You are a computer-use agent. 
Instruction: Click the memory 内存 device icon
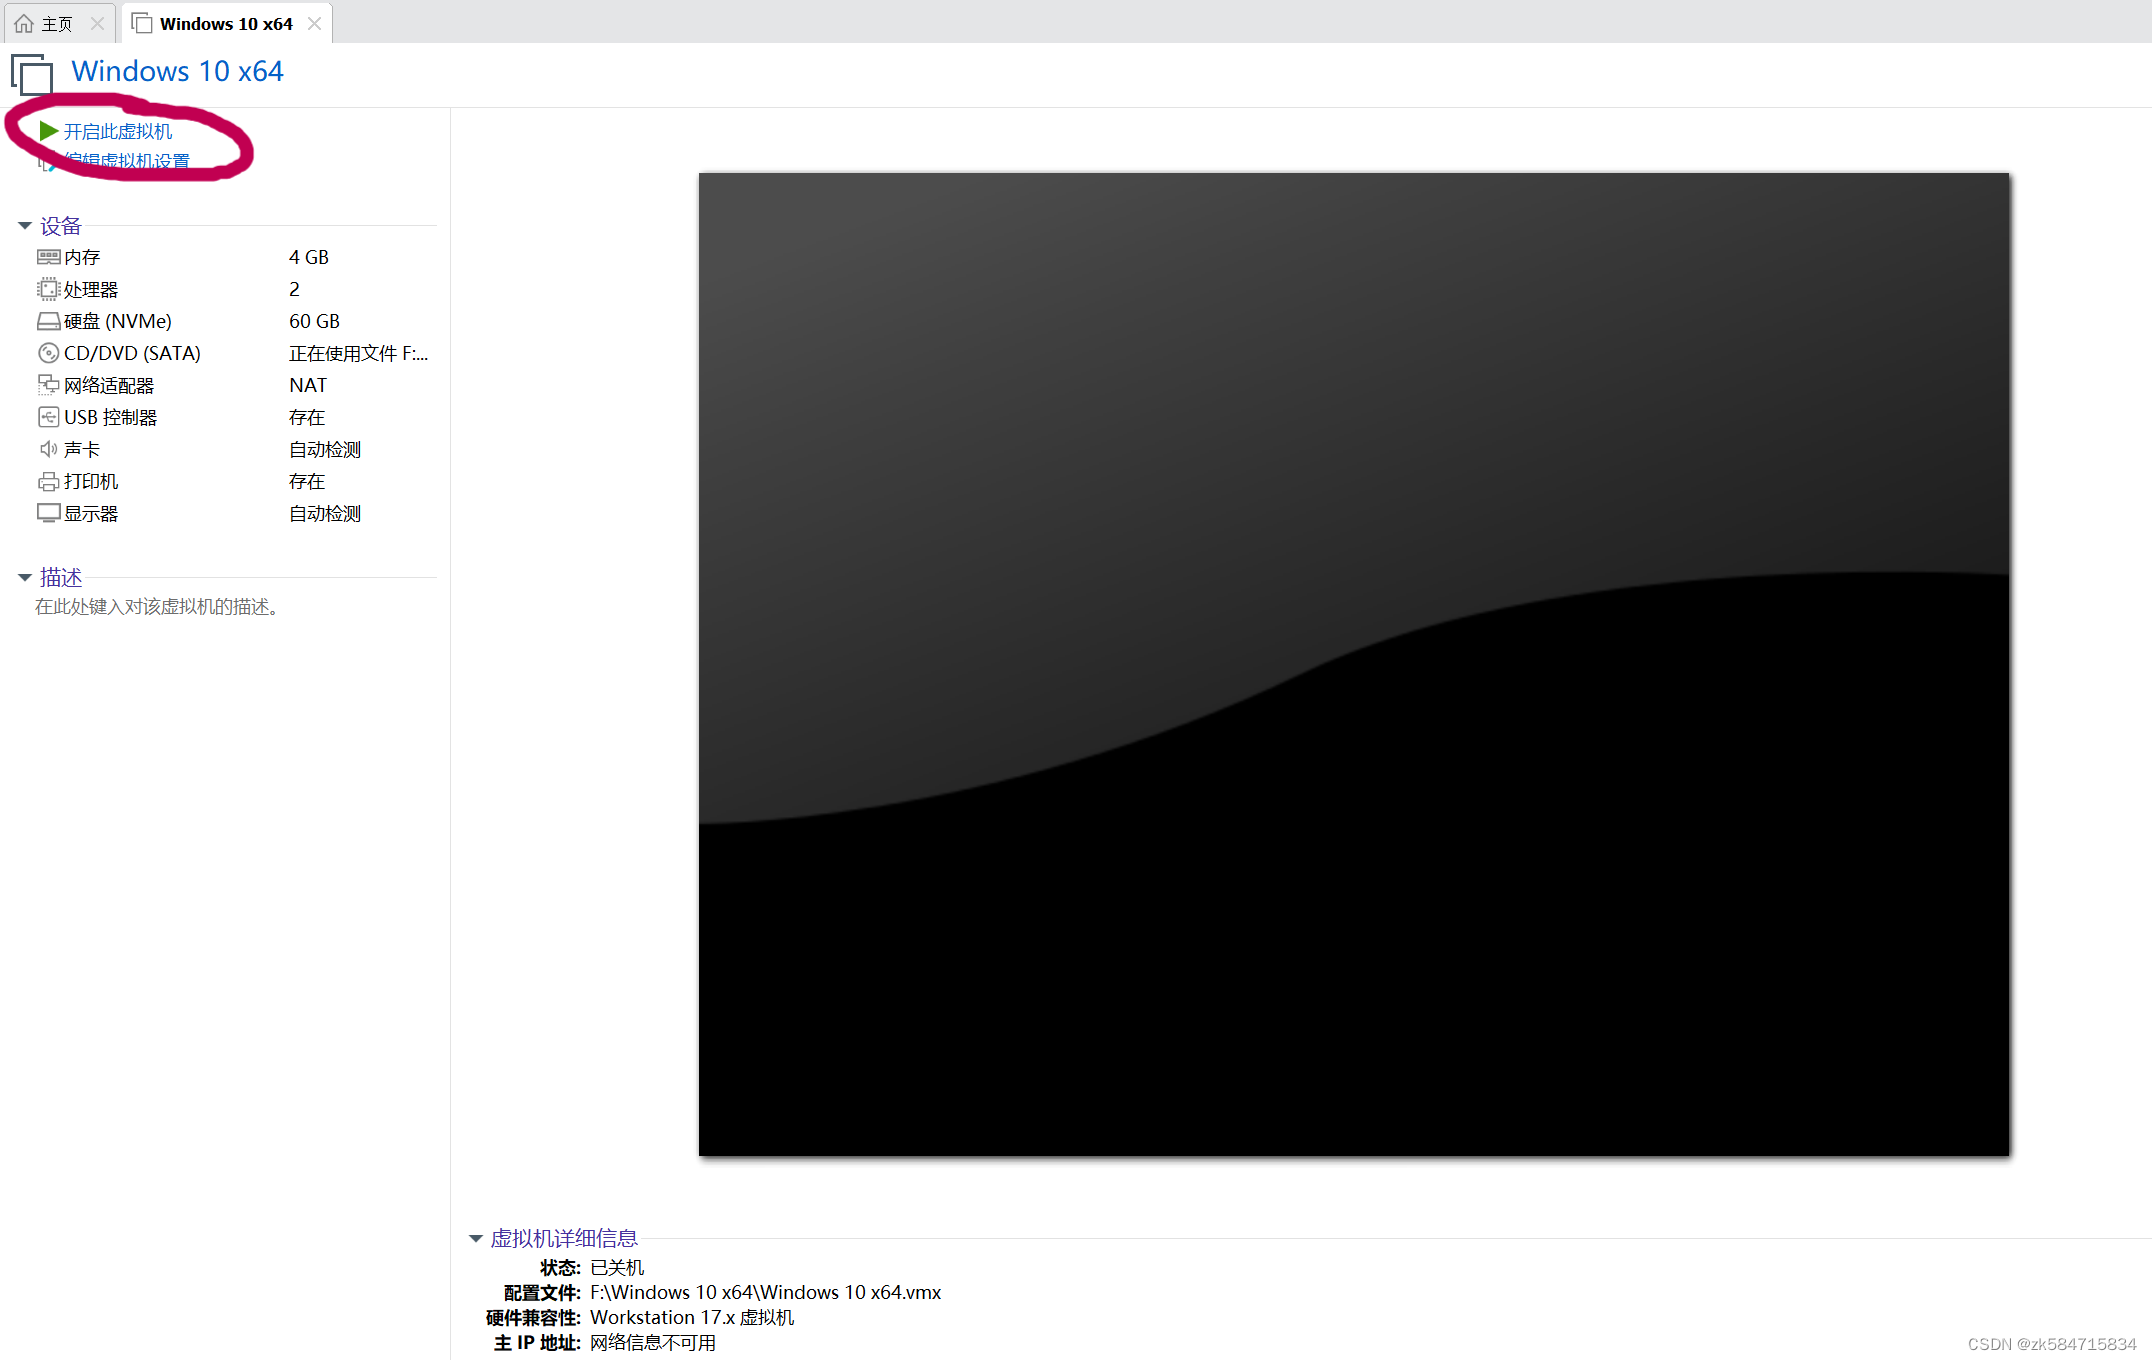click(x=48, y=257)
